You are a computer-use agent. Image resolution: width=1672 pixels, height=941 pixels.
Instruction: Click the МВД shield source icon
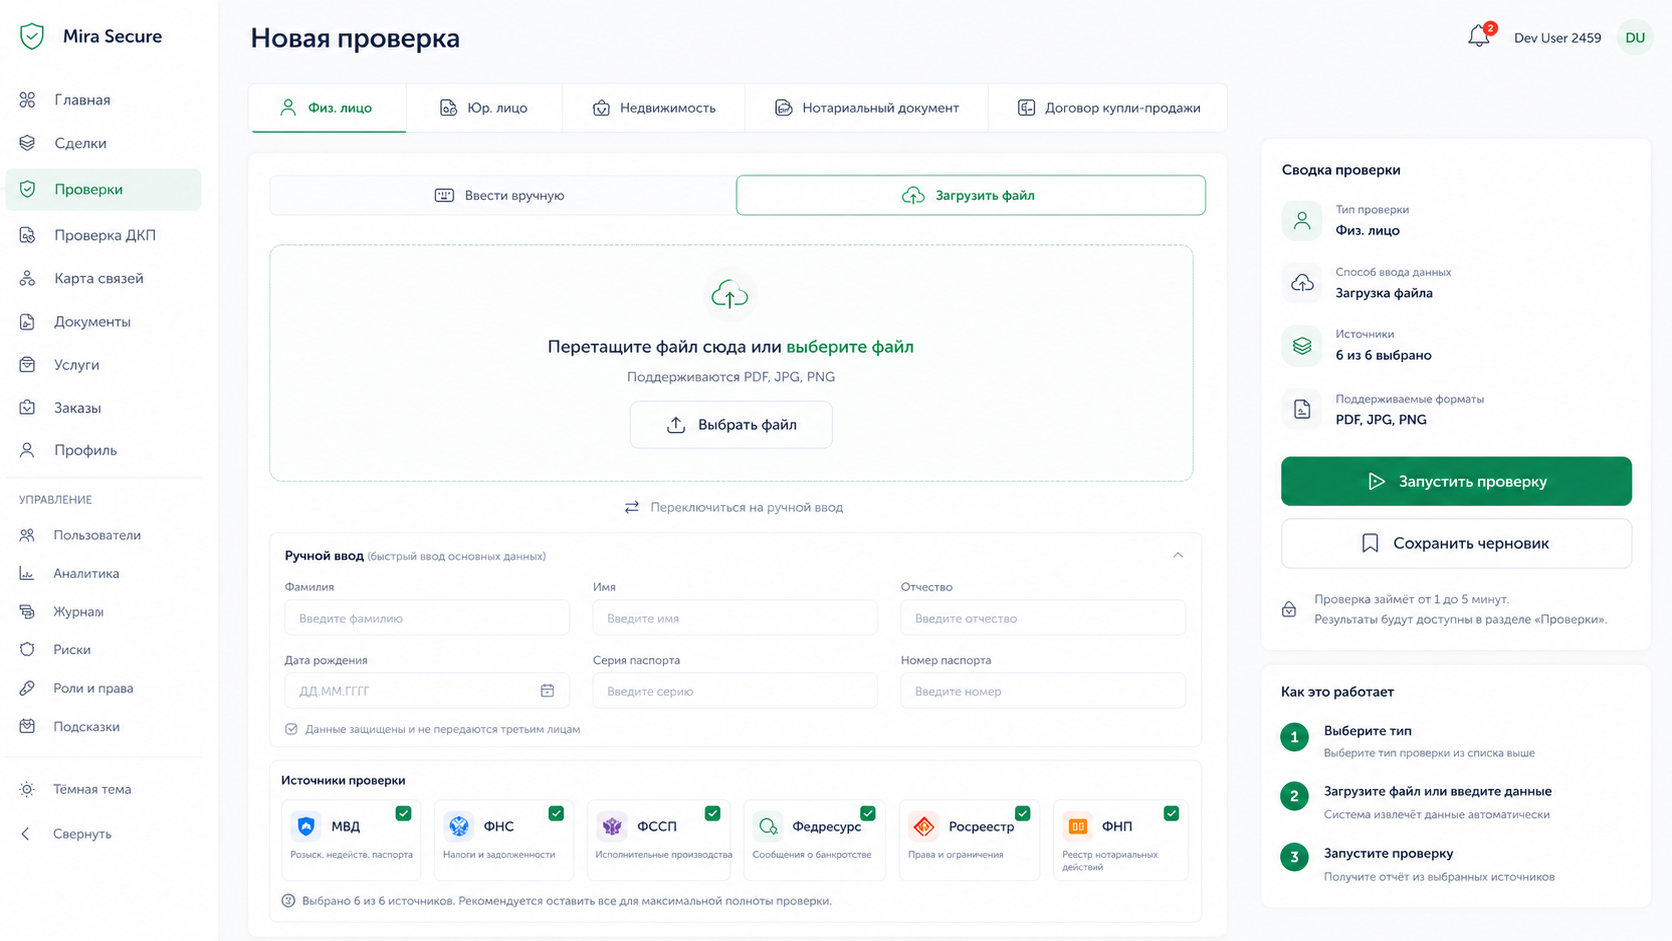coord(307,826)
